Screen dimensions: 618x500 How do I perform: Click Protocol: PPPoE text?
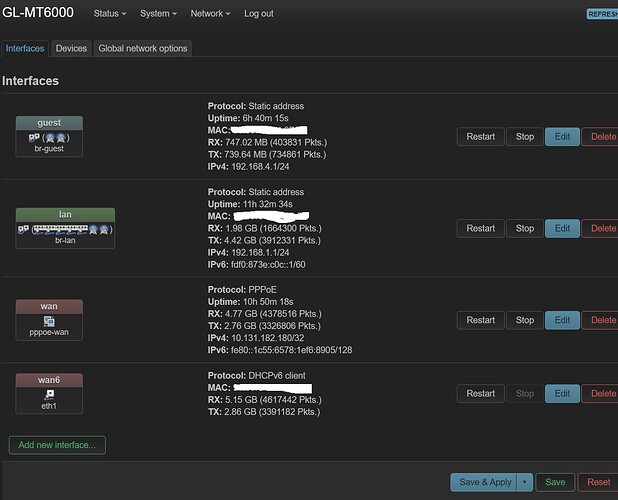242,290
